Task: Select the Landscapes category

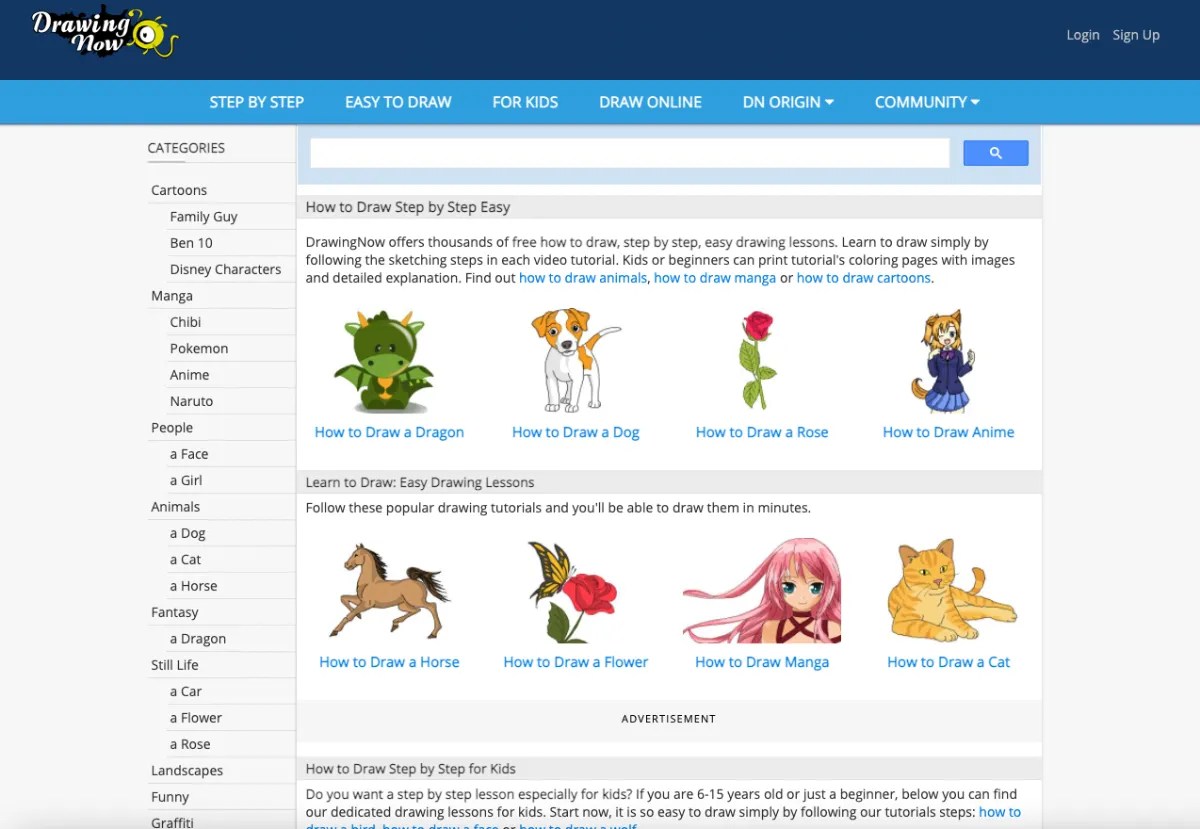Action: click(187, 770)
